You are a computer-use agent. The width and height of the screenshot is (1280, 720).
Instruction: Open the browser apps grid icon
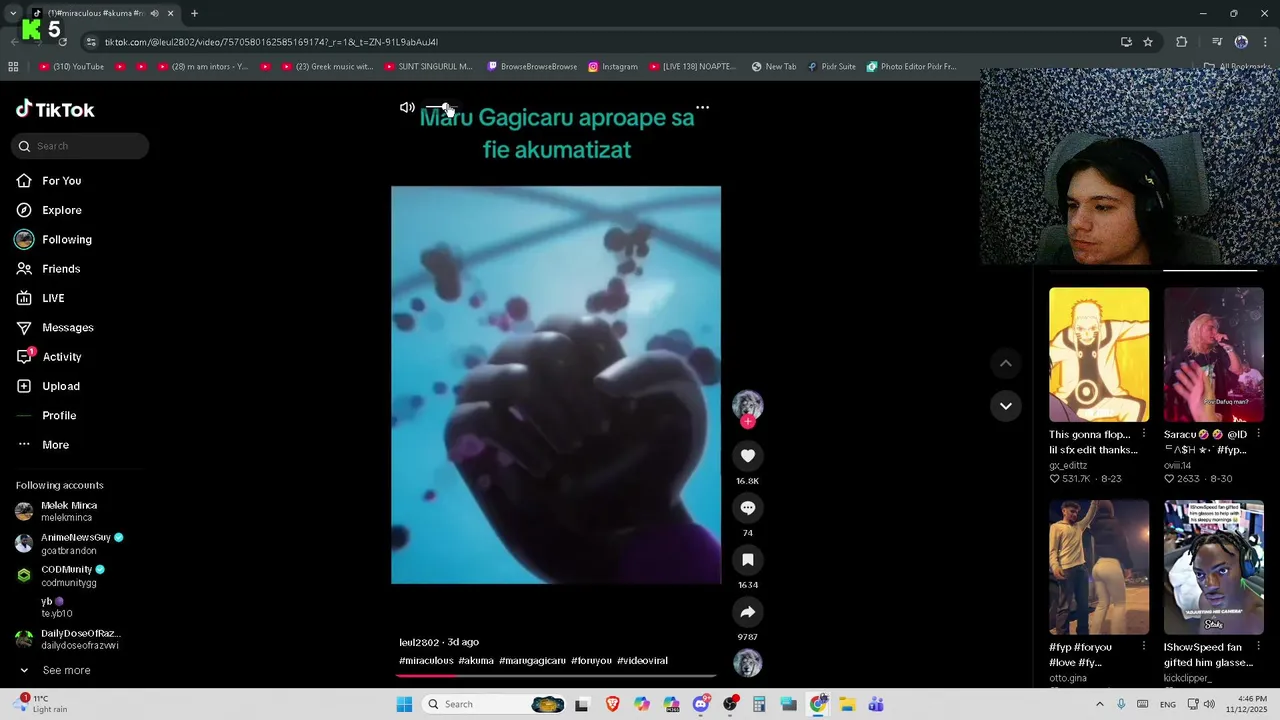13,67
